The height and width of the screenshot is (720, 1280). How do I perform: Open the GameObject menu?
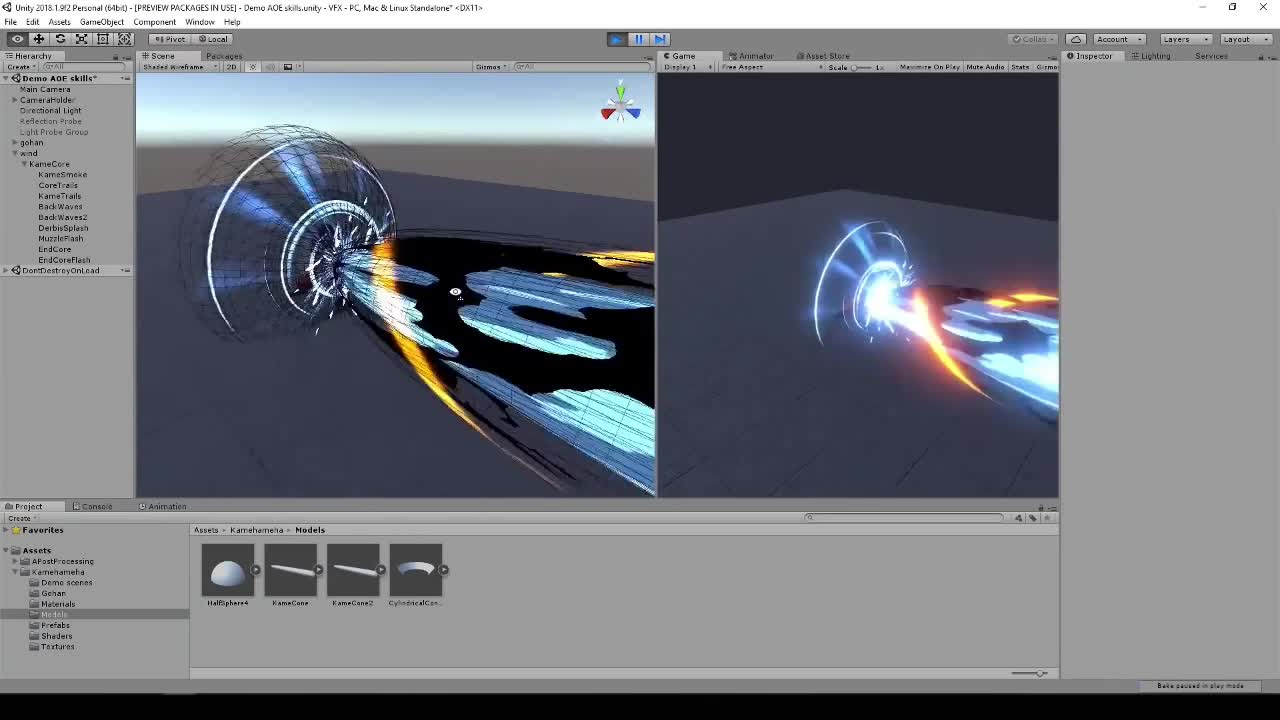click(102, 22)
